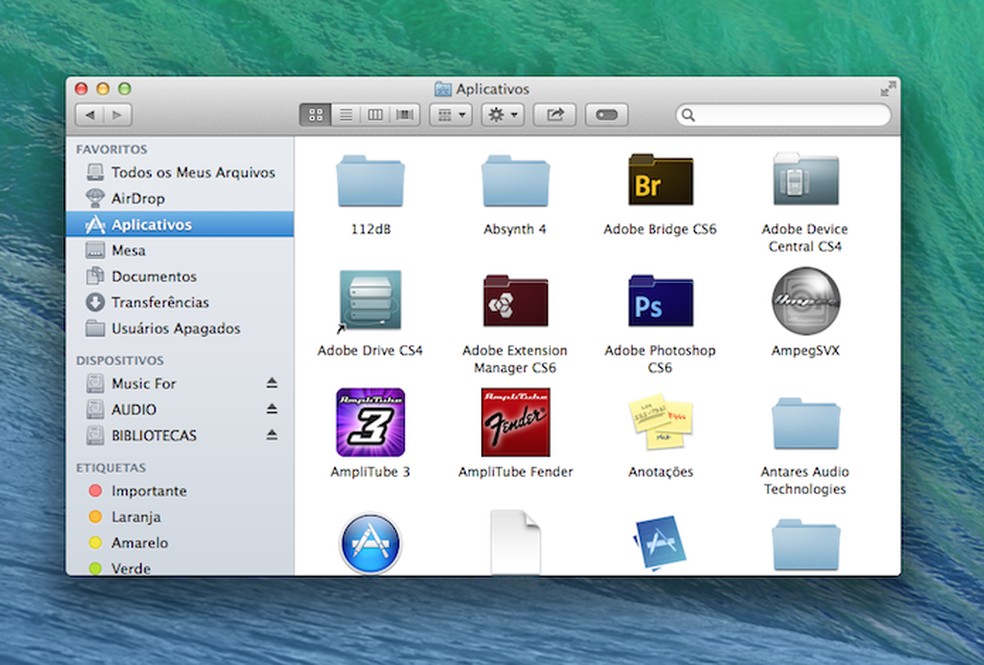Select the Adobe Photoshop CS6 icon
984x665 pixels.
[660, 301]
